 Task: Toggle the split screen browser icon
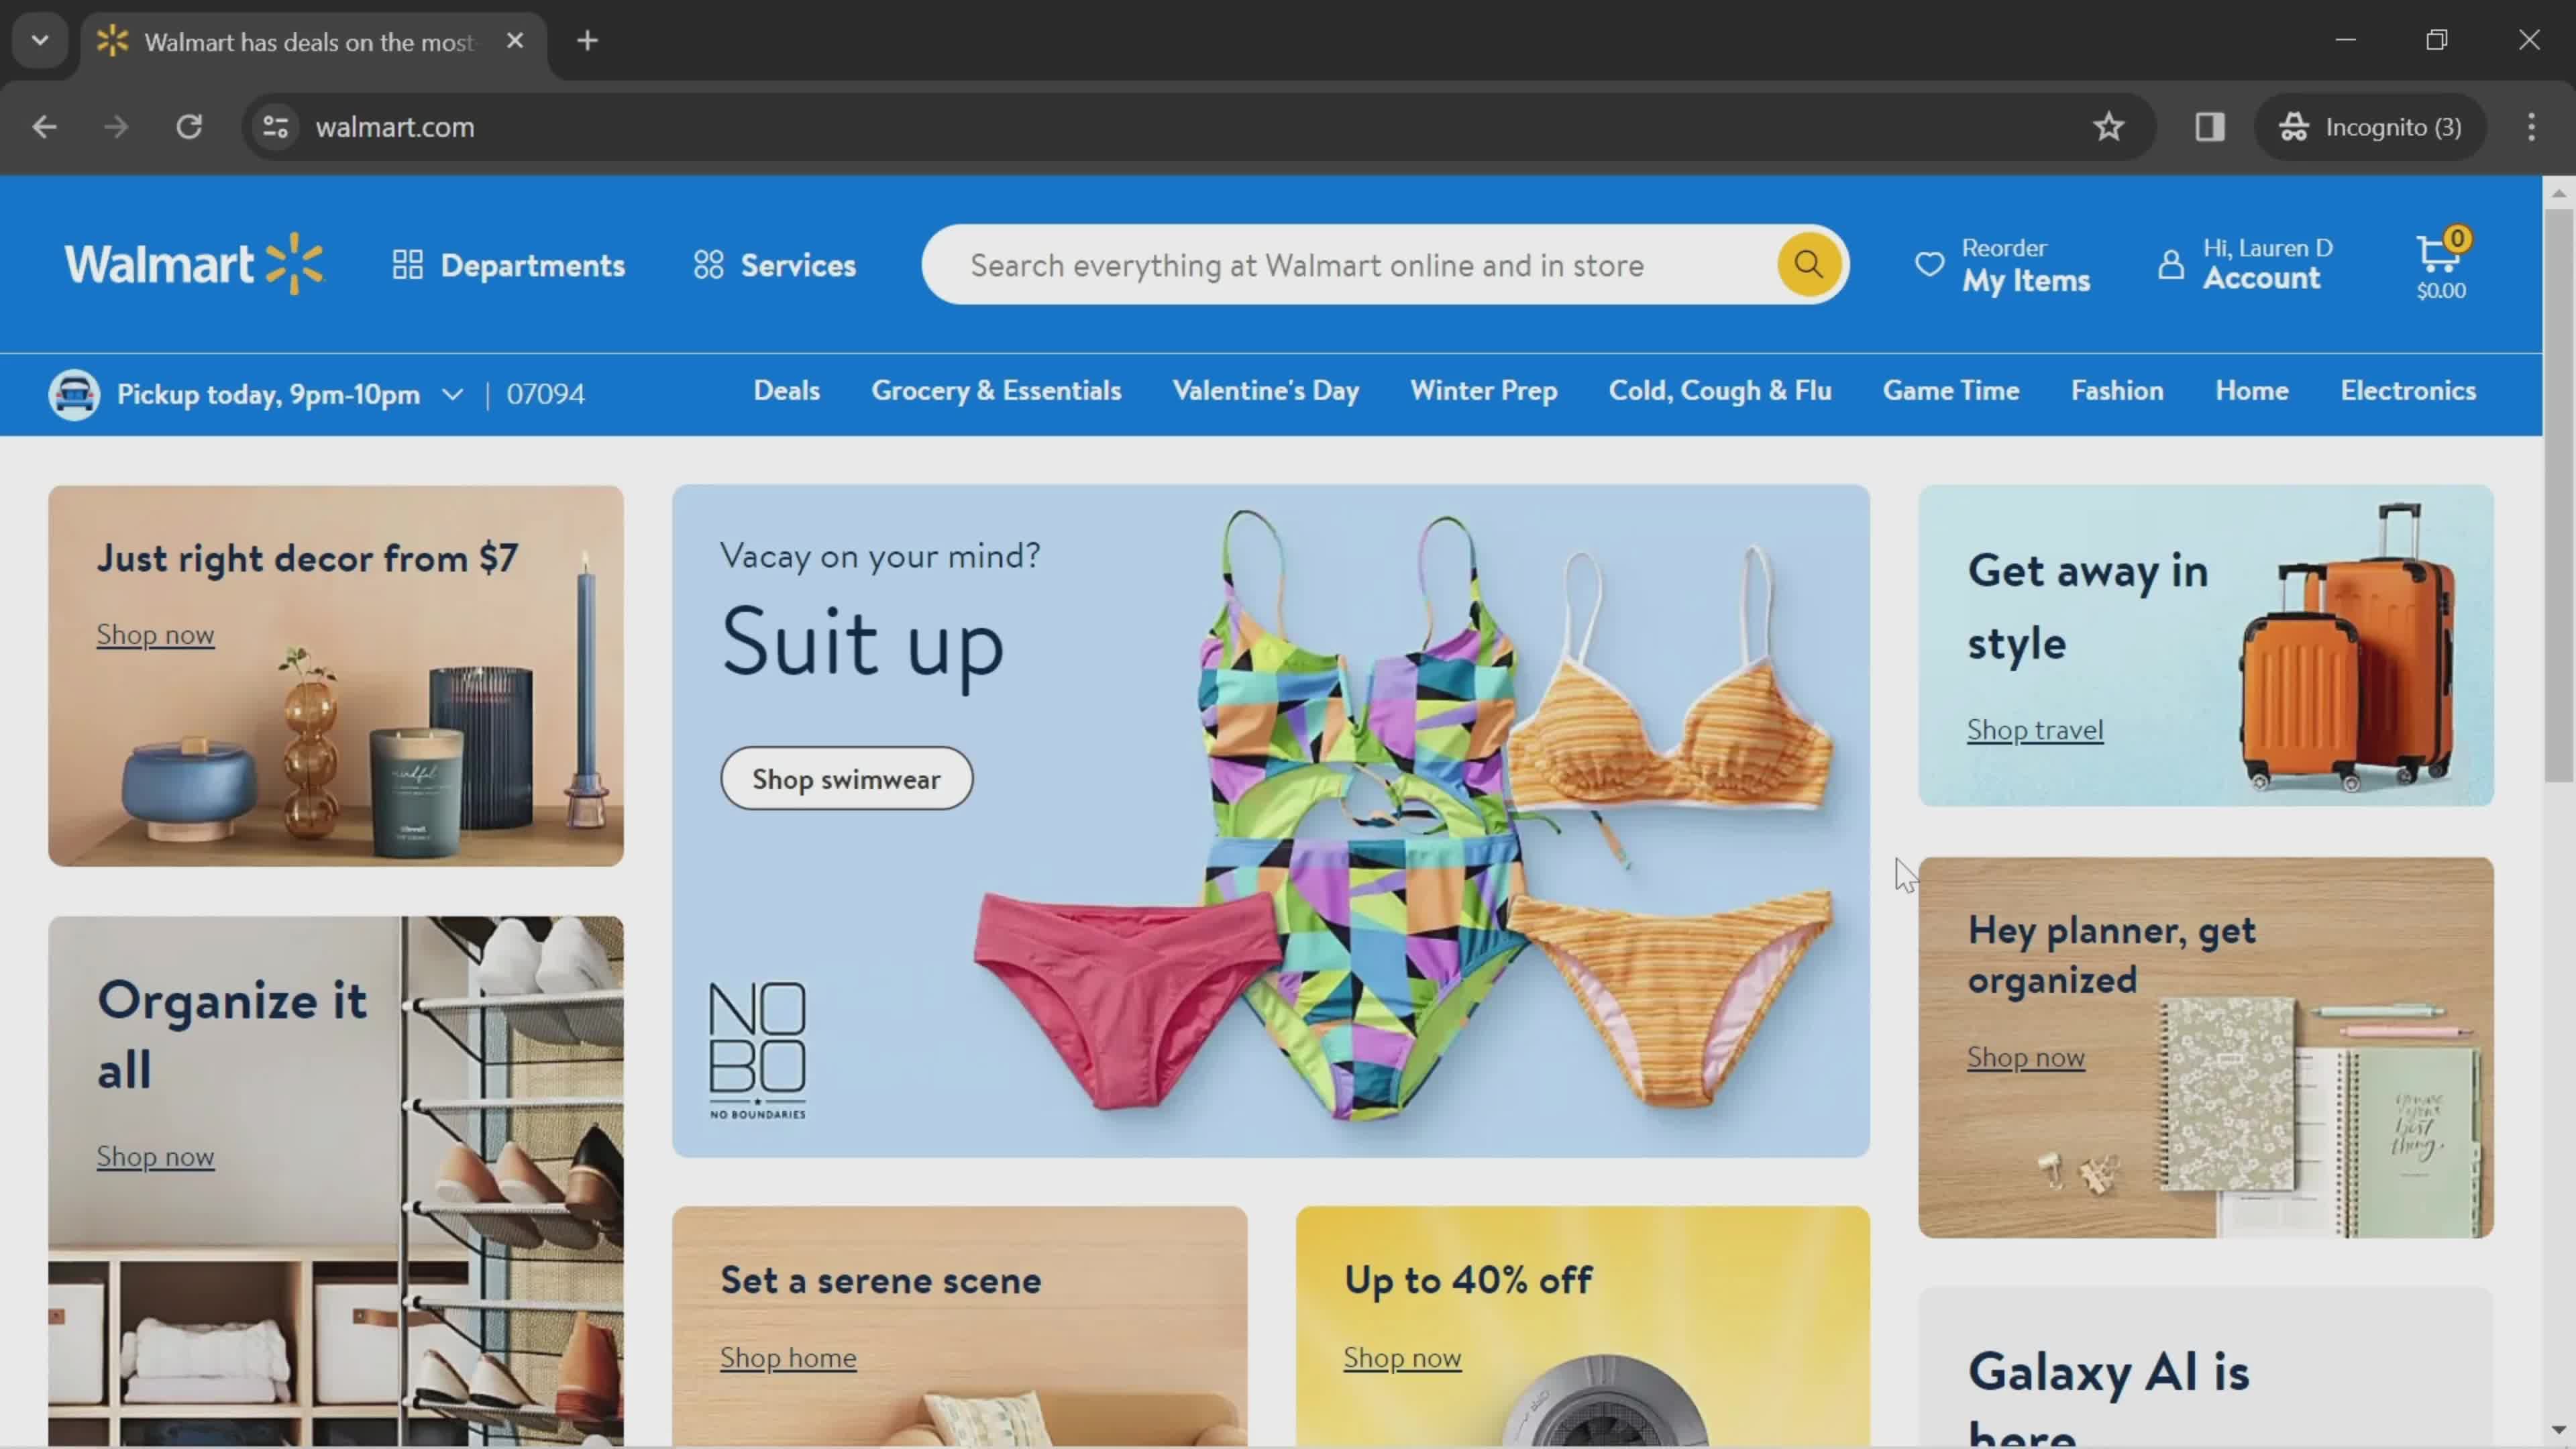tap(2210, 125)
